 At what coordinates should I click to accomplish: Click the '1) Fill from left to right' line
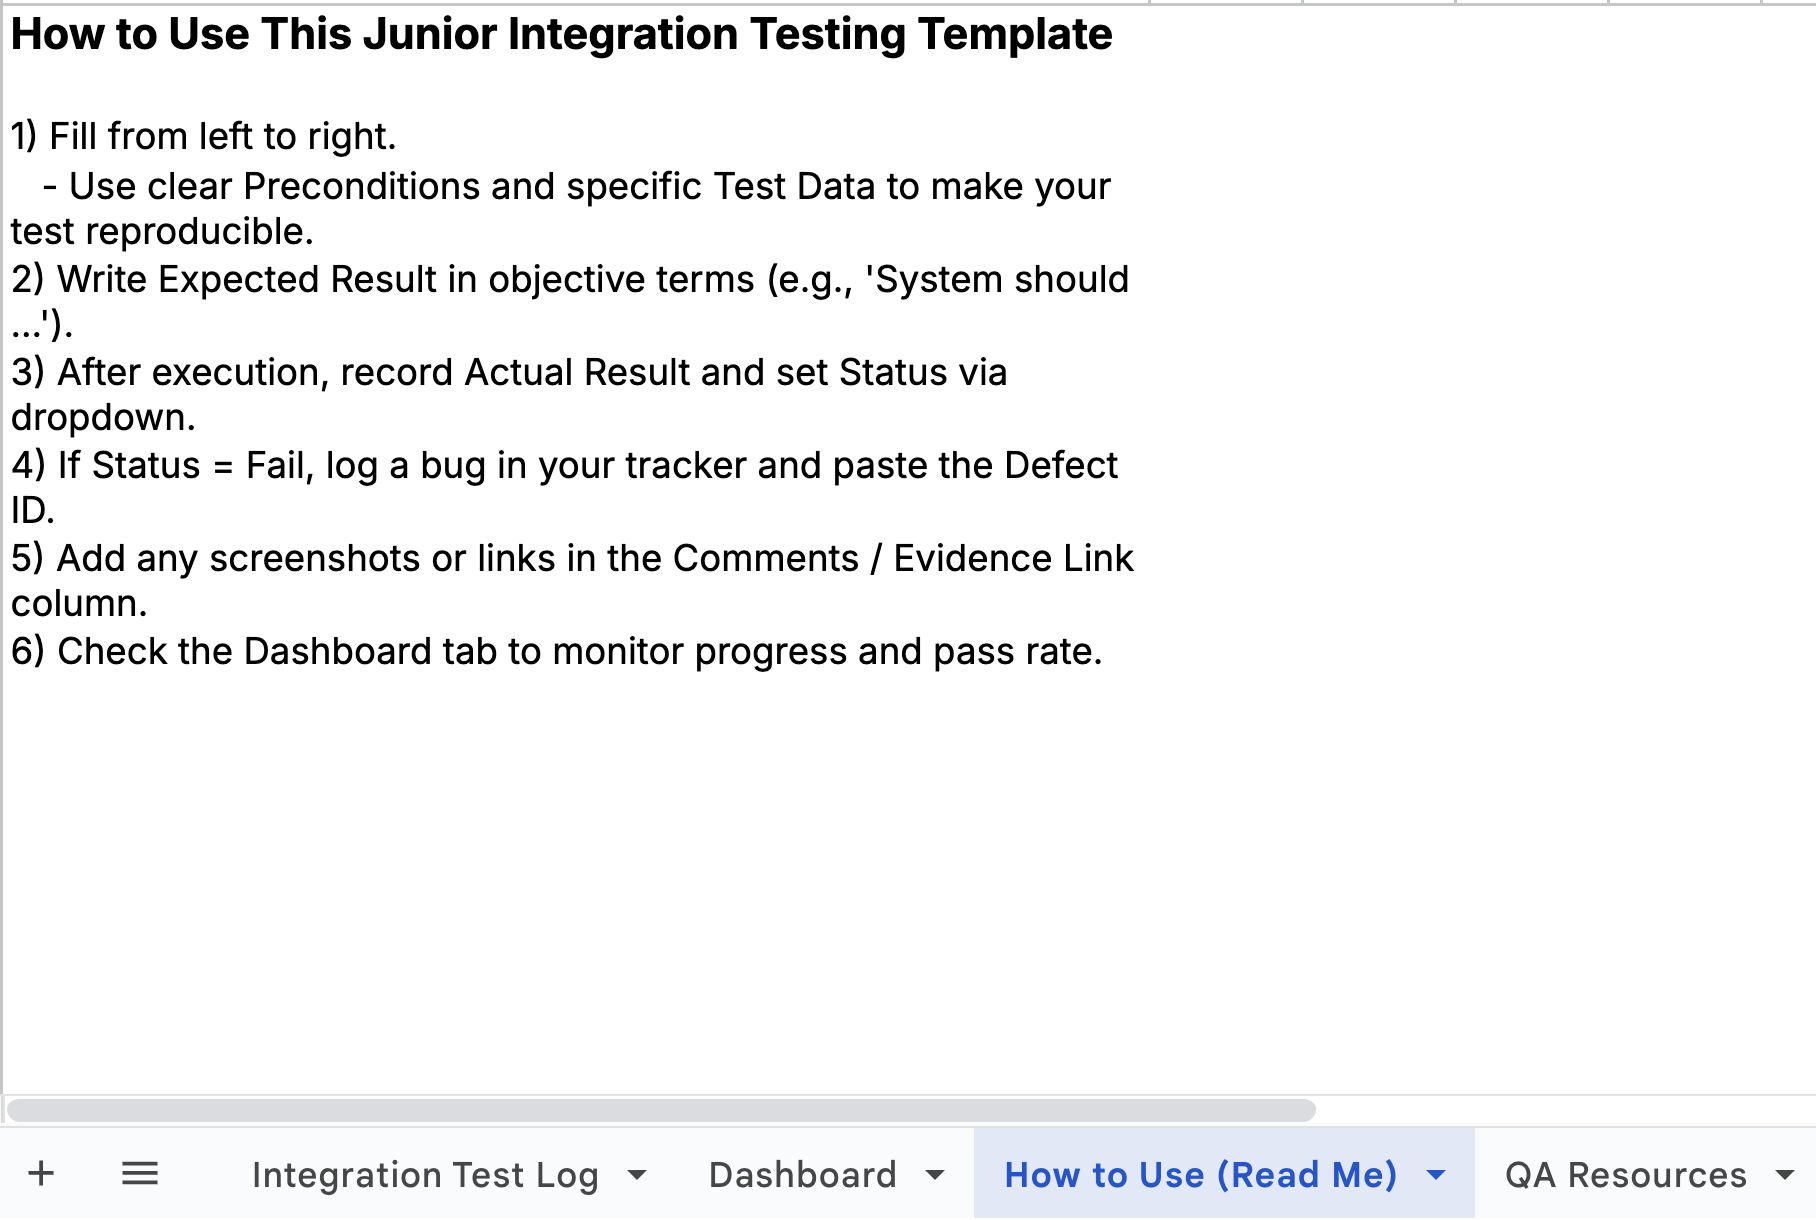coord(204,136)
